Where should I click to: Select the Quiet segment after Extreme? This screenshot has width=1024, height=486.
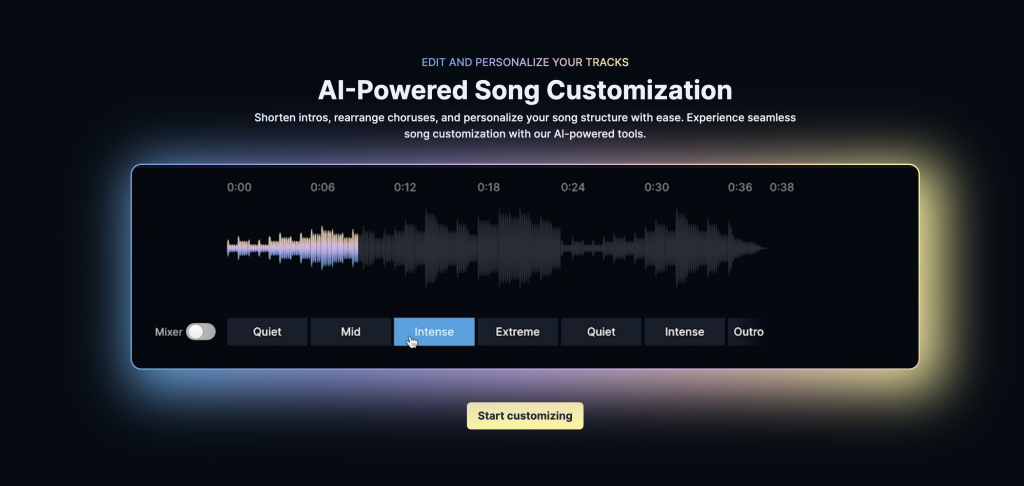(601, 332)
